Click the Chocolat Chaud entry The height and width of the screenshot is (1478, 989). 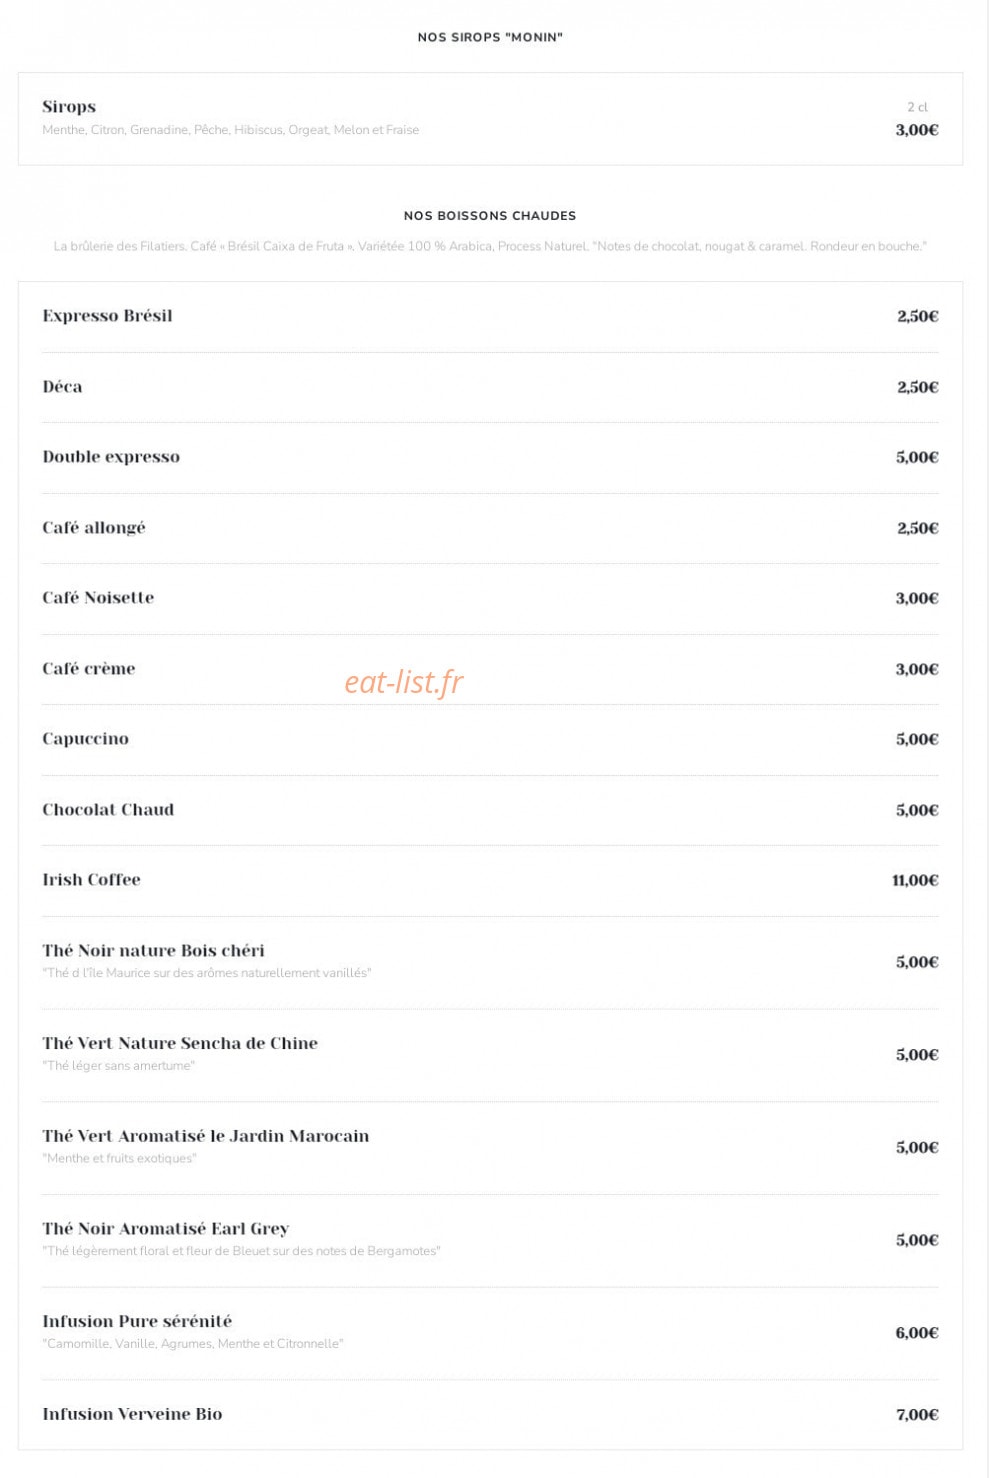(490, 810)
